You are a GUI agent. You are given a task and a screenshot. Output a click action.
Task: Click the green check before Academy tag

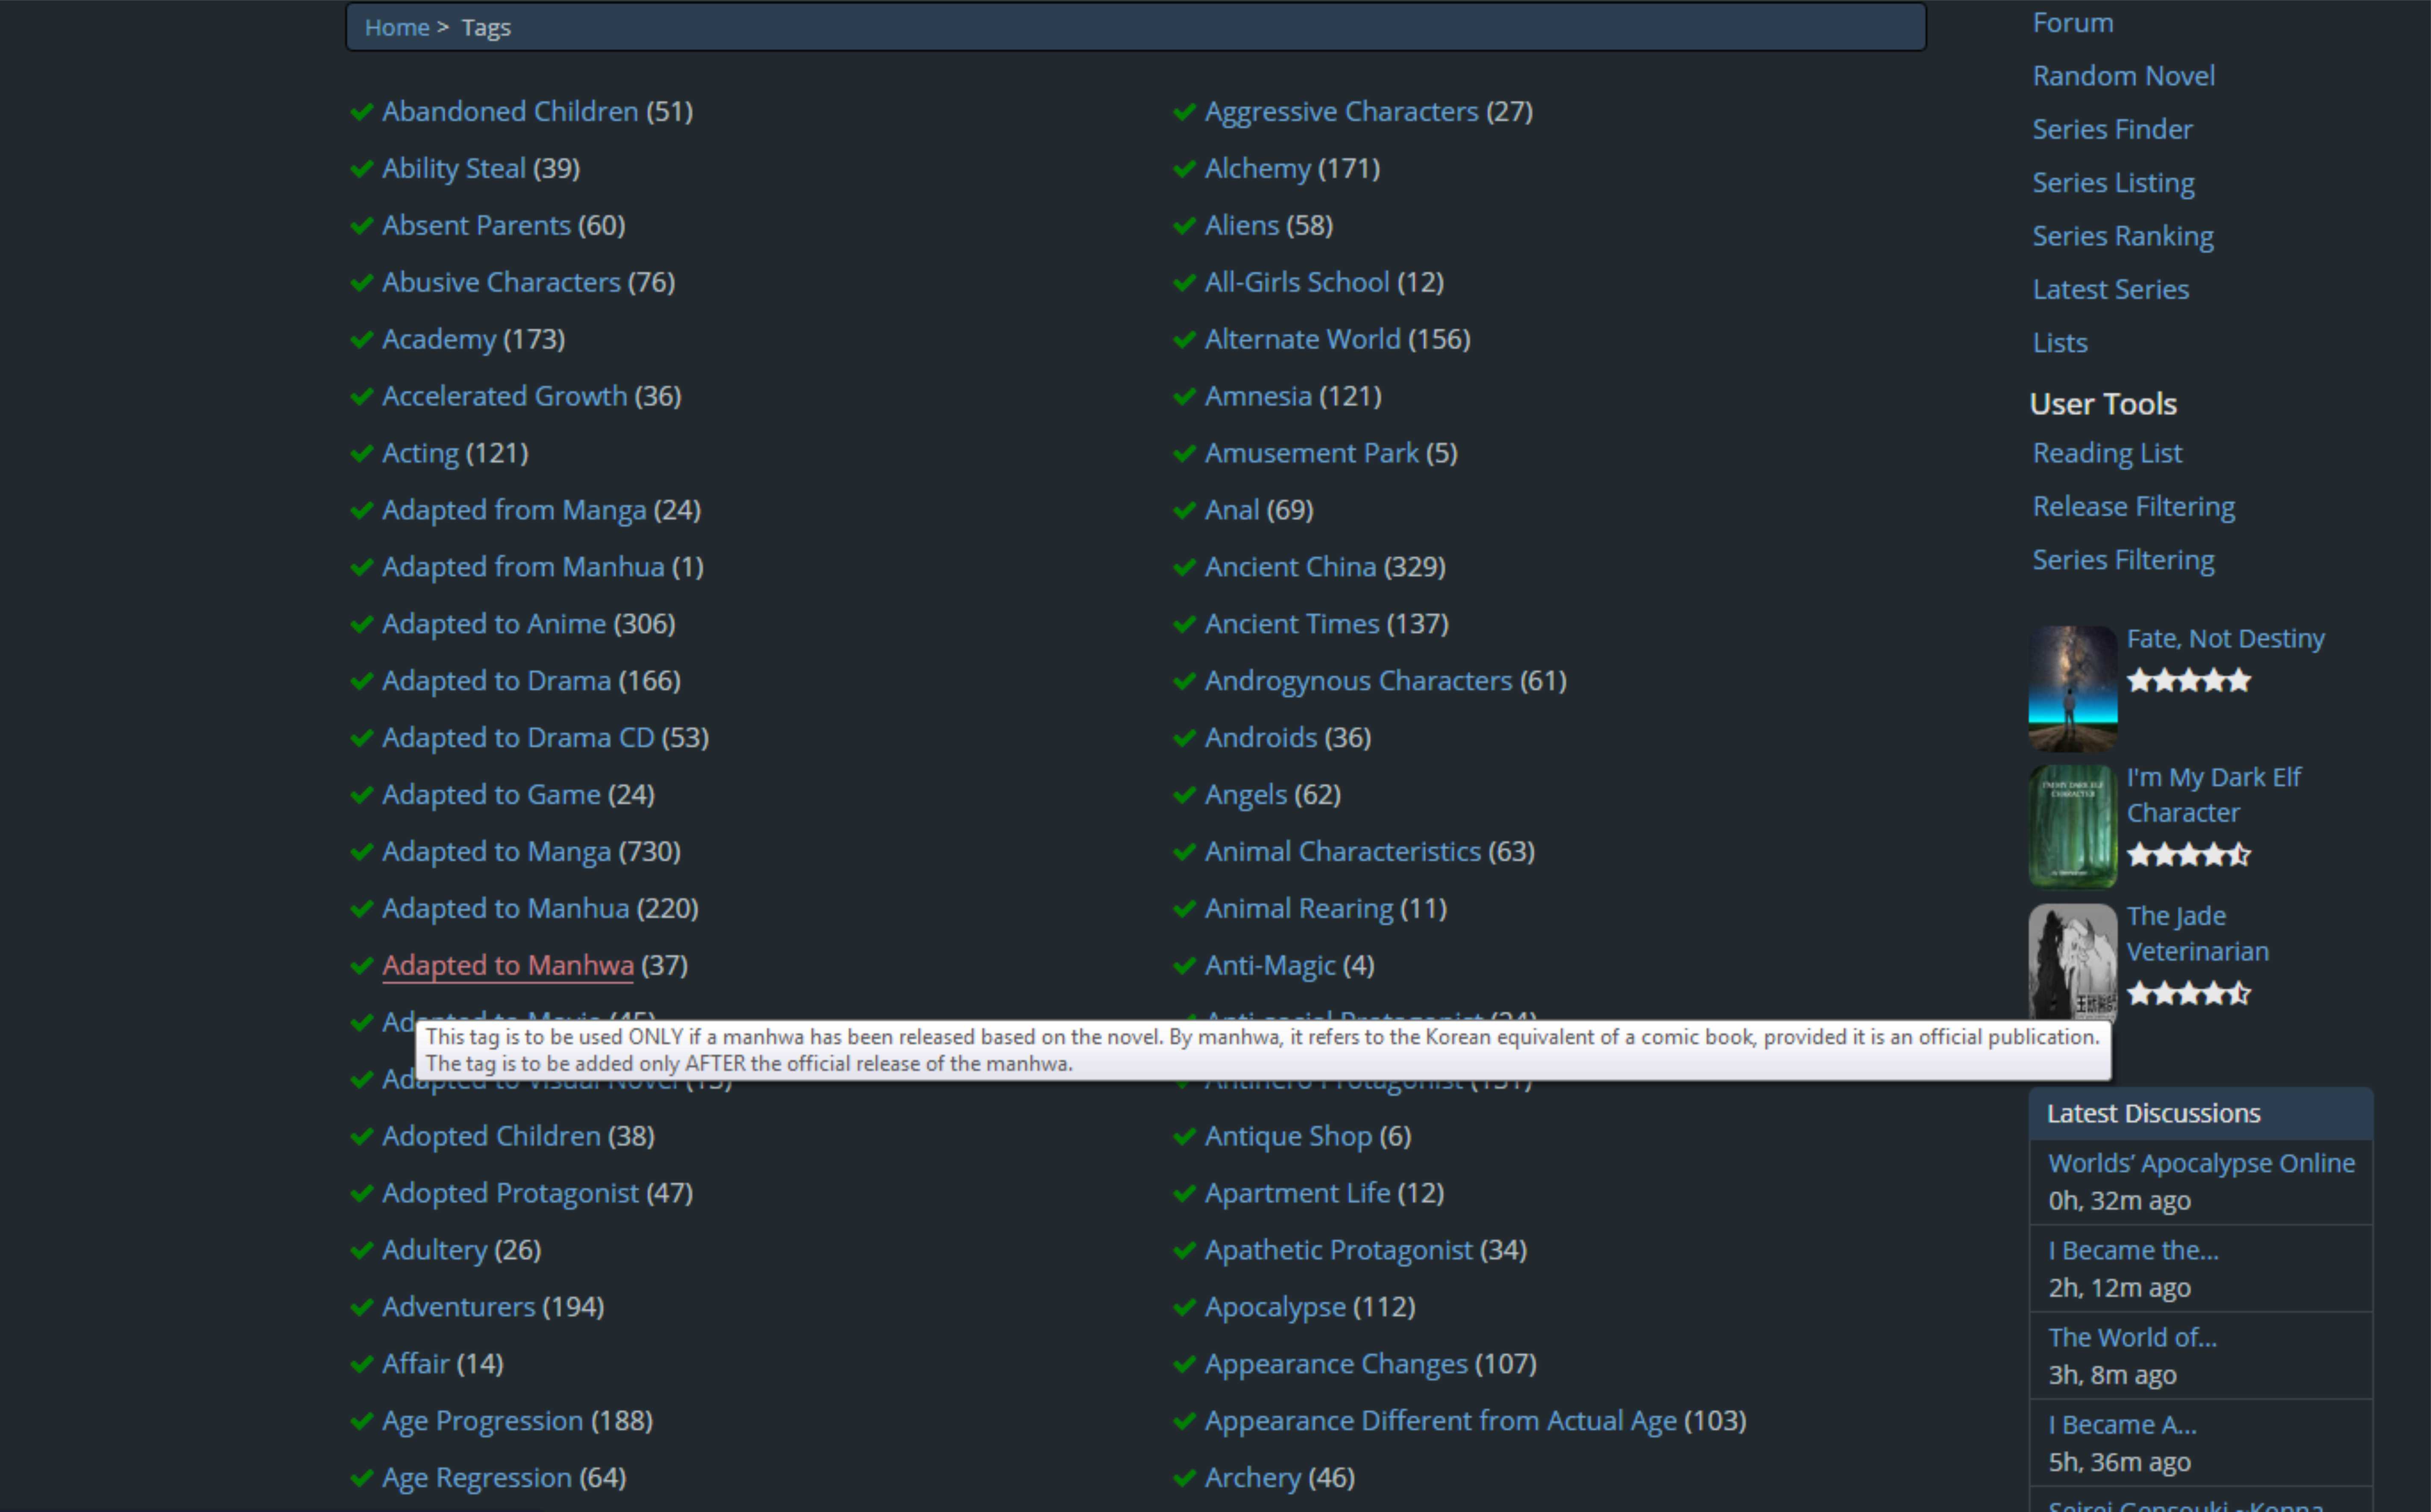coord(362,340)
